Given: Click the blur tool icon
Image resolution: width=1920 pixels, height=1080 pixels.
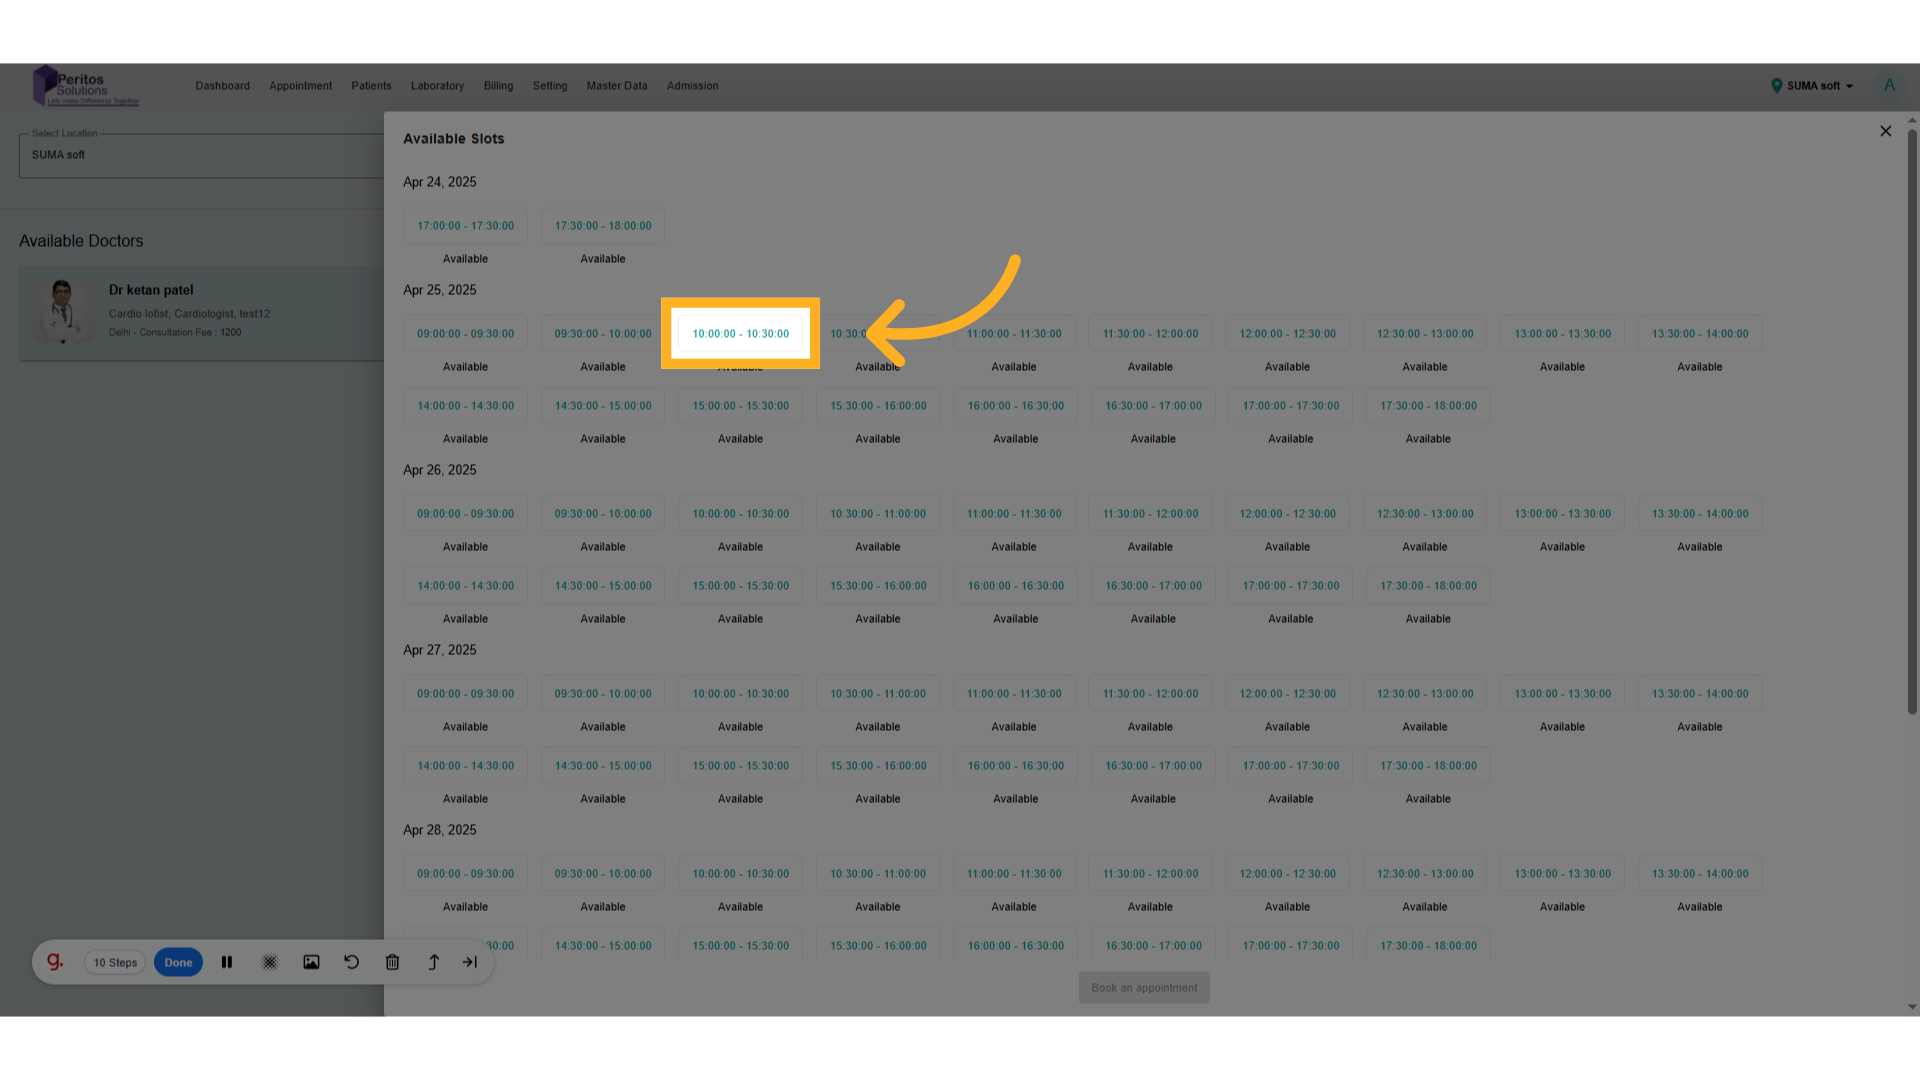Looking at the screenshot, I should click(x=270, y=962).
